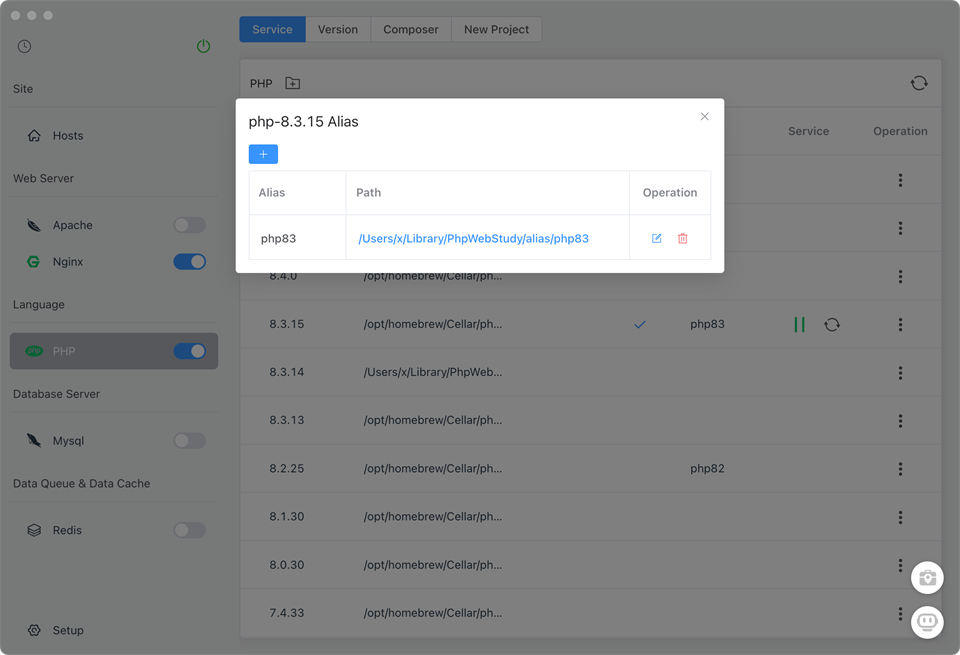Open the New Project tab
Viewport: 960px width, 655px height.
click(x=497, y=29)
